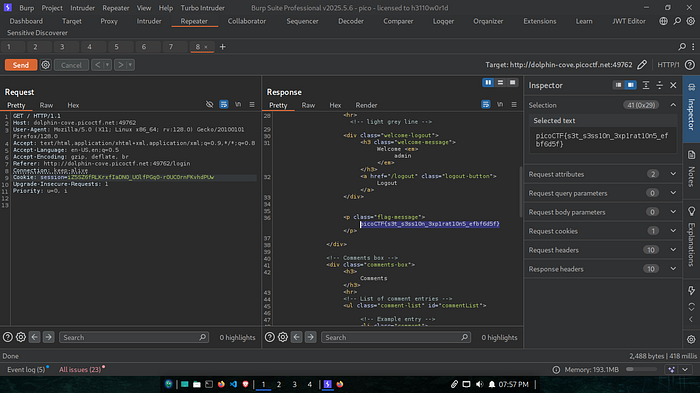
Task: Open response search settings gear
Action: pos(283,337)
